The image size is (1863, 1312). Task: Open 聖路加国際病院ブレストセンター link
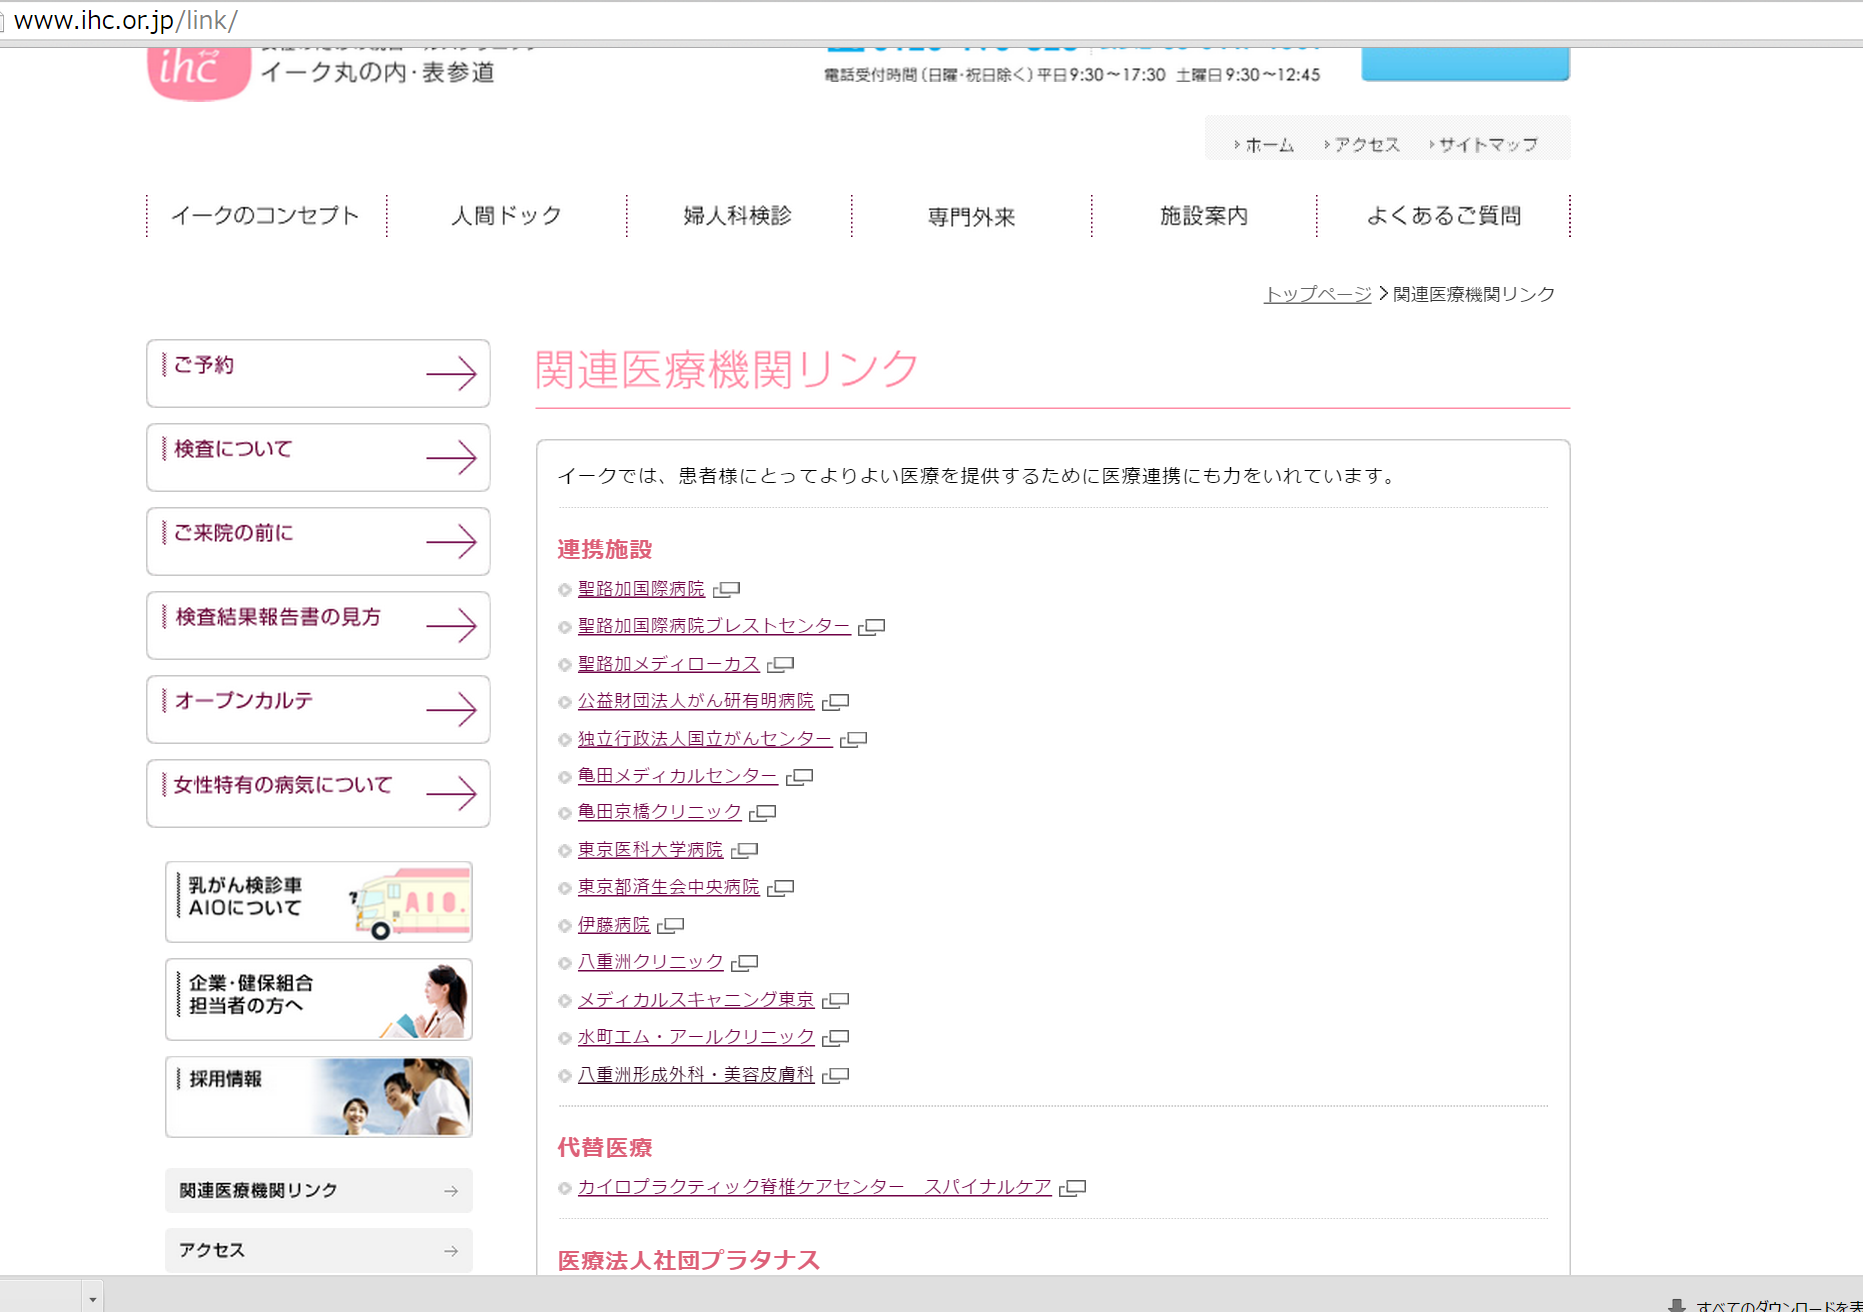coord(714,626)
